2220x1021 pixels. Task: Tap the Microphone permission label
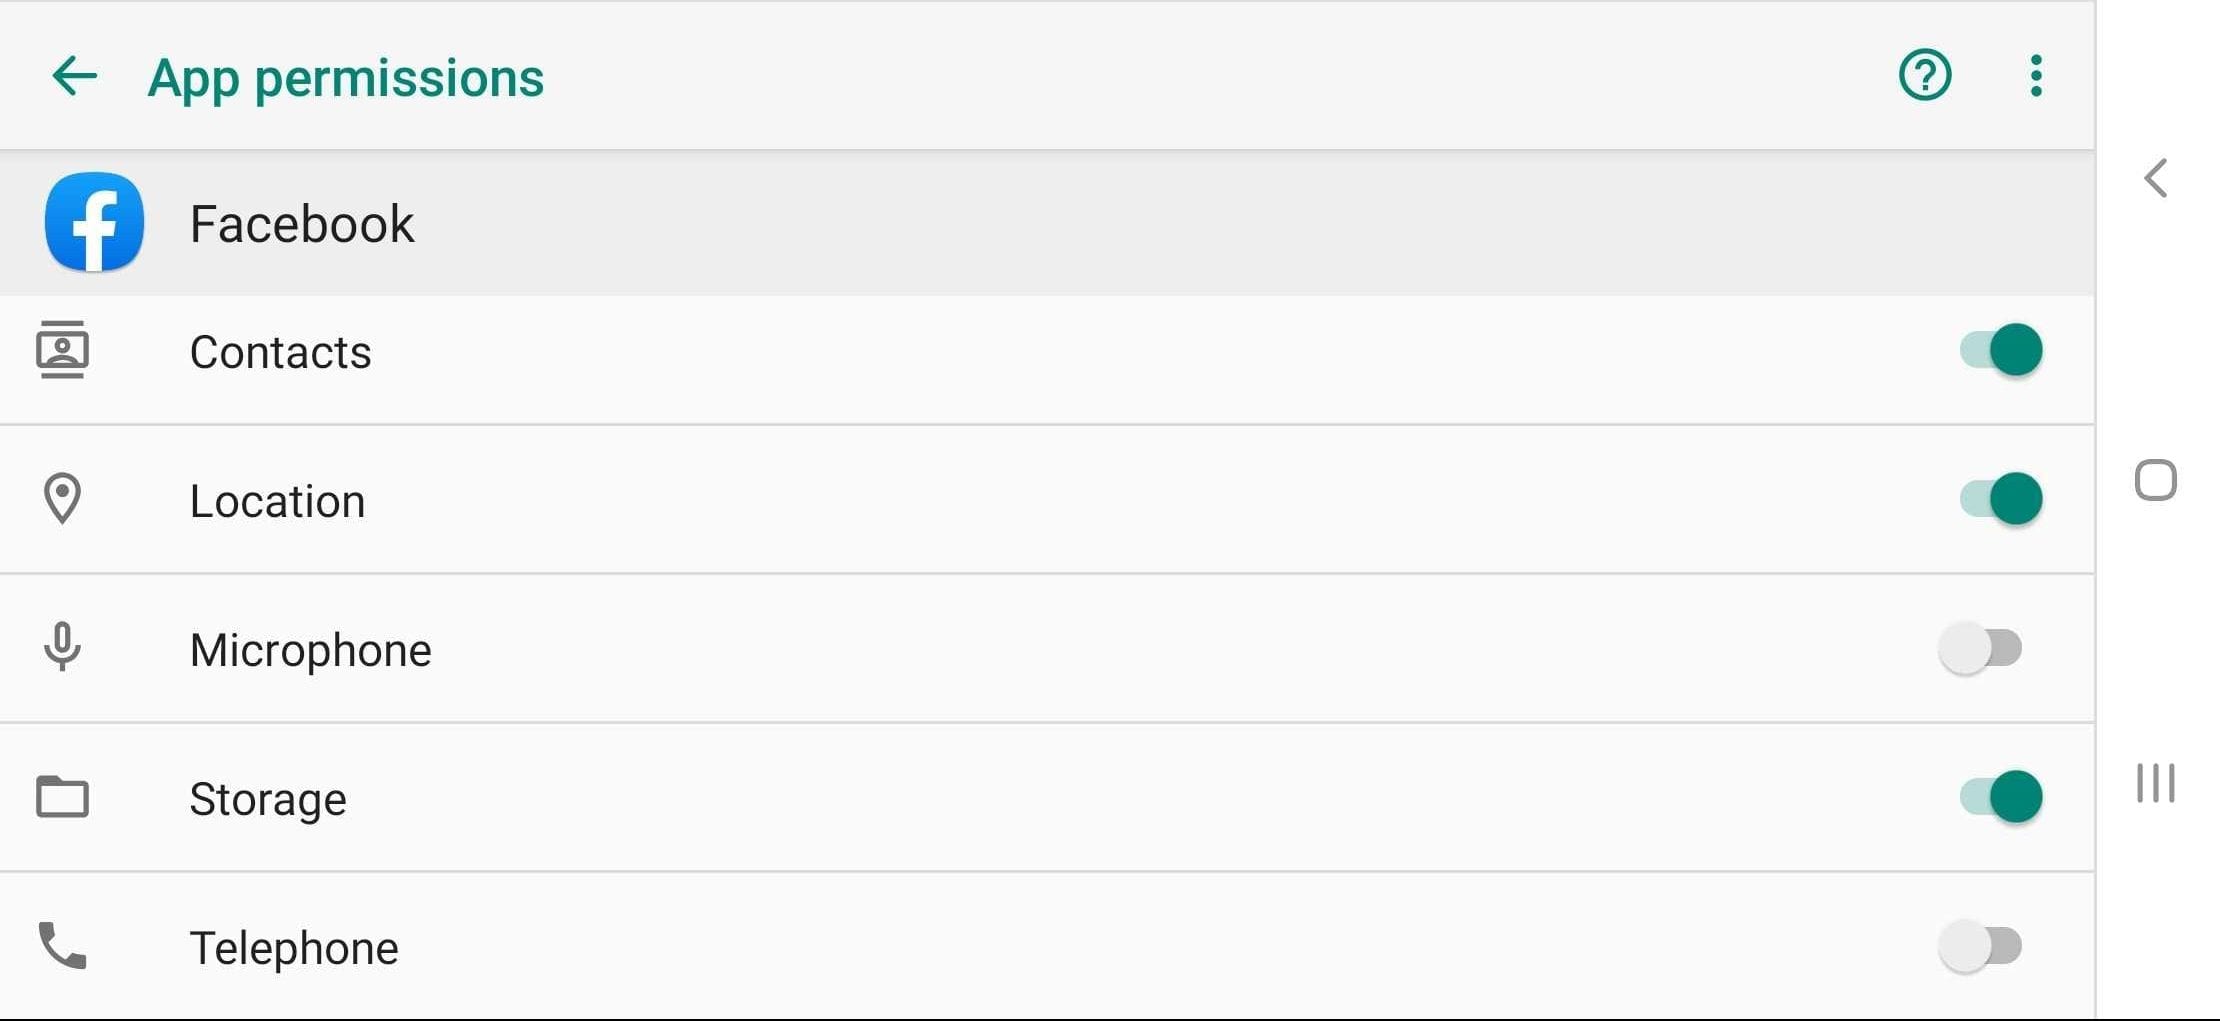click(x=310, y=650)
